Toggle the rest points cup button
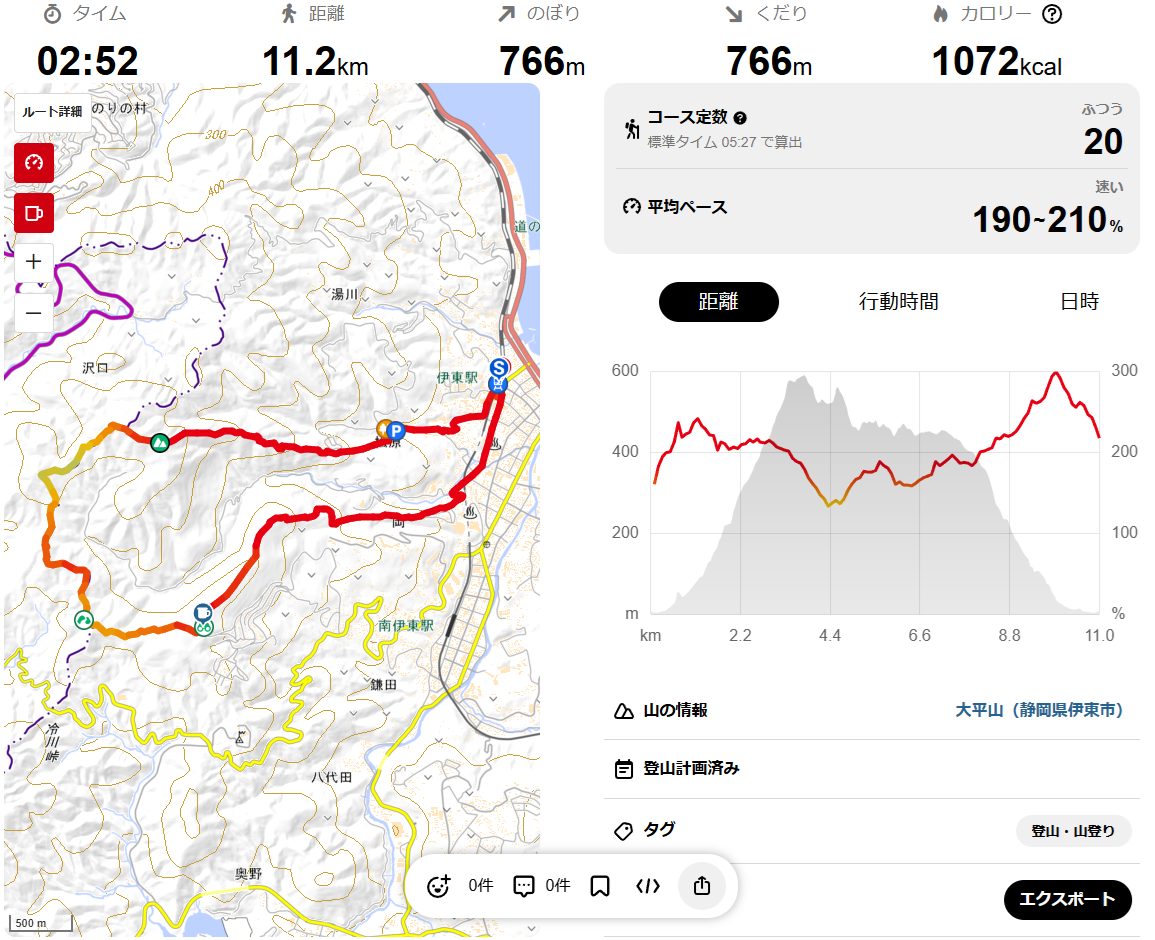The image size is (1155, 940). coord(34,213)
